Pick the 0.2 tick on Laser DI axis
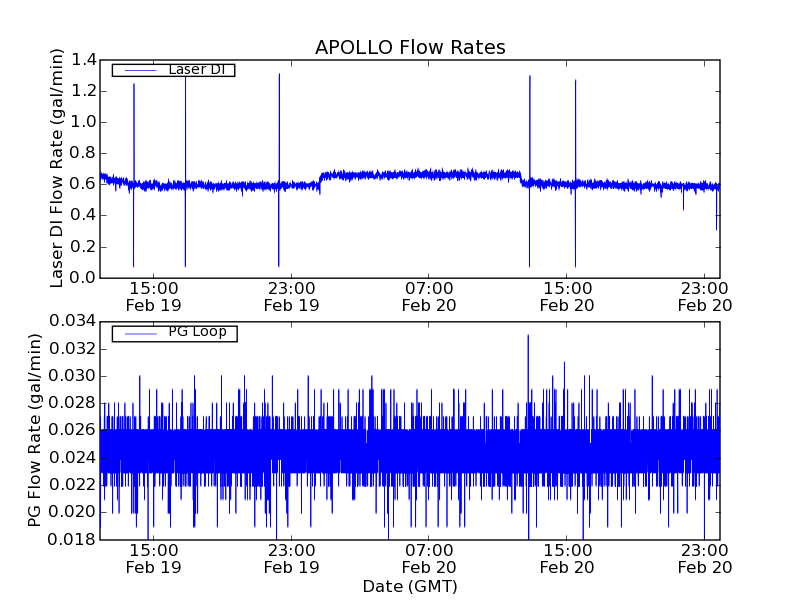This screenshot has height=600, width=800. coord(84,246)
